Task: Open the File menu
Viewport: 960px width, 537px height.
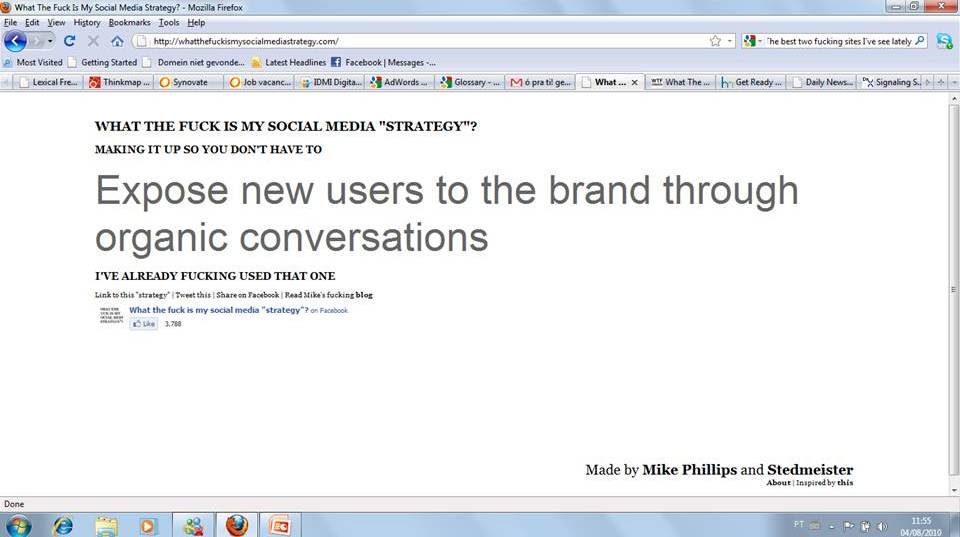Action: tap(10, 22)
